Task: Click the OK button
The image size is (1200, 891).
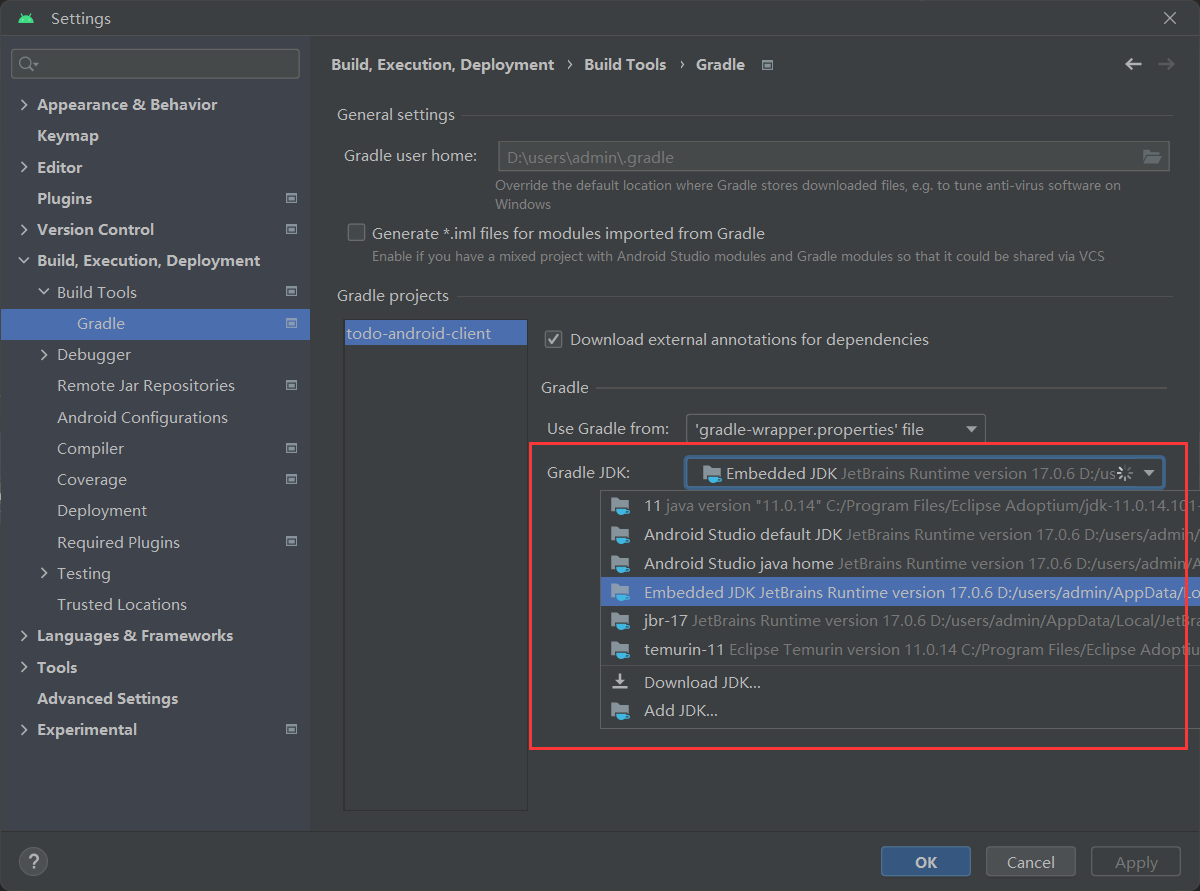Action: (x=925, y=861)
